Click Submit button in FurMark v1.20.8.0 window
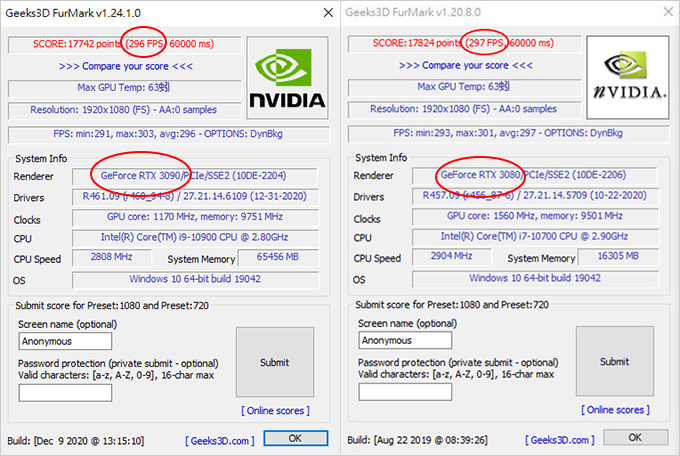The height and width of the screenshot is (456, 680). [x=615, y=361]
